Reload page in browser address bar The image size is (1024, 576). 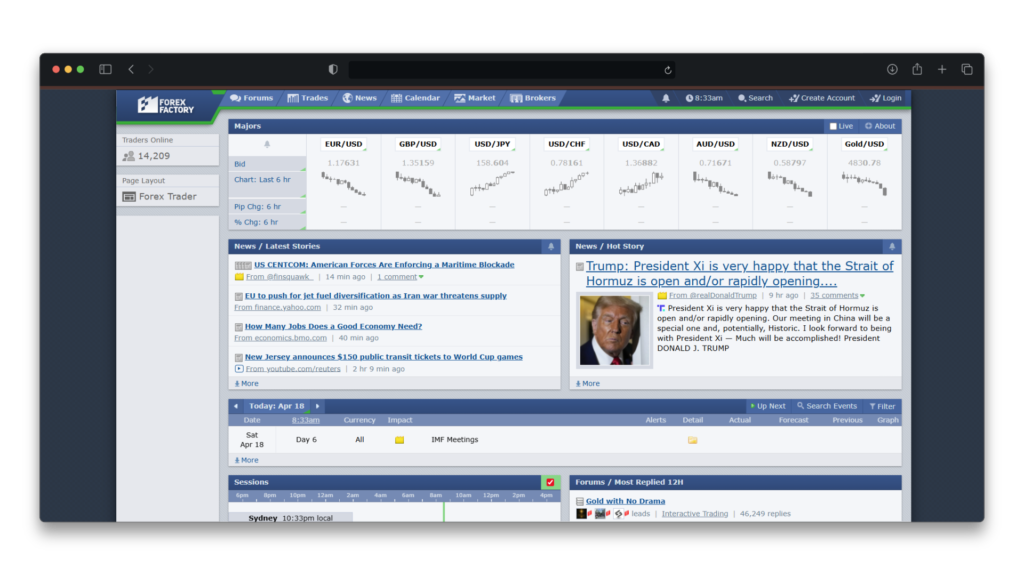coord(667,70)
